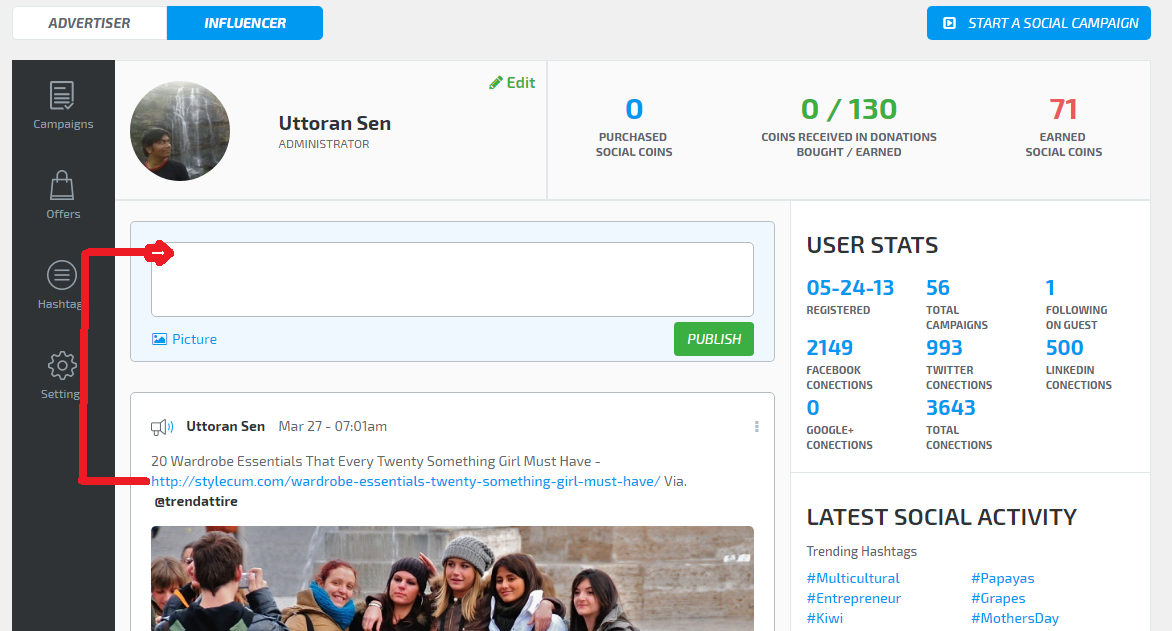The height and width of the screenshot is (631, 1172).
Task: Click the 56 total campaigns stat
Action: 937,288
